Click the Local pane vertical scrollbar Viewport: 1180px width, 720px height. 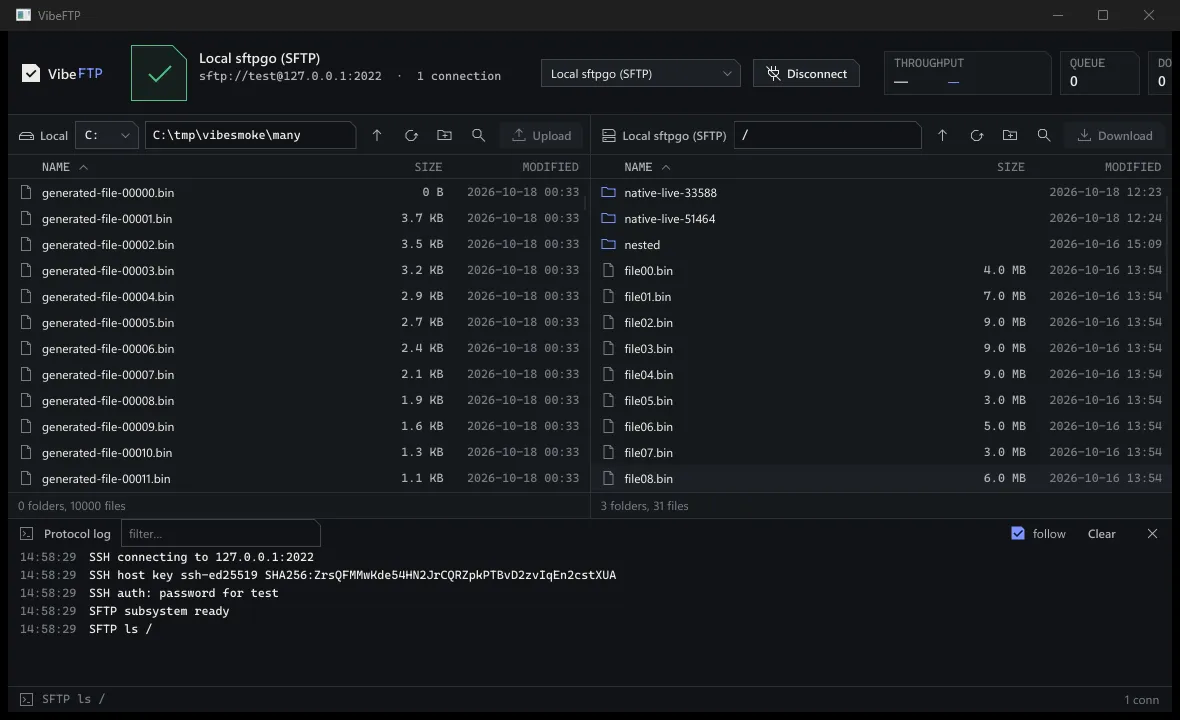click(585, 202)
